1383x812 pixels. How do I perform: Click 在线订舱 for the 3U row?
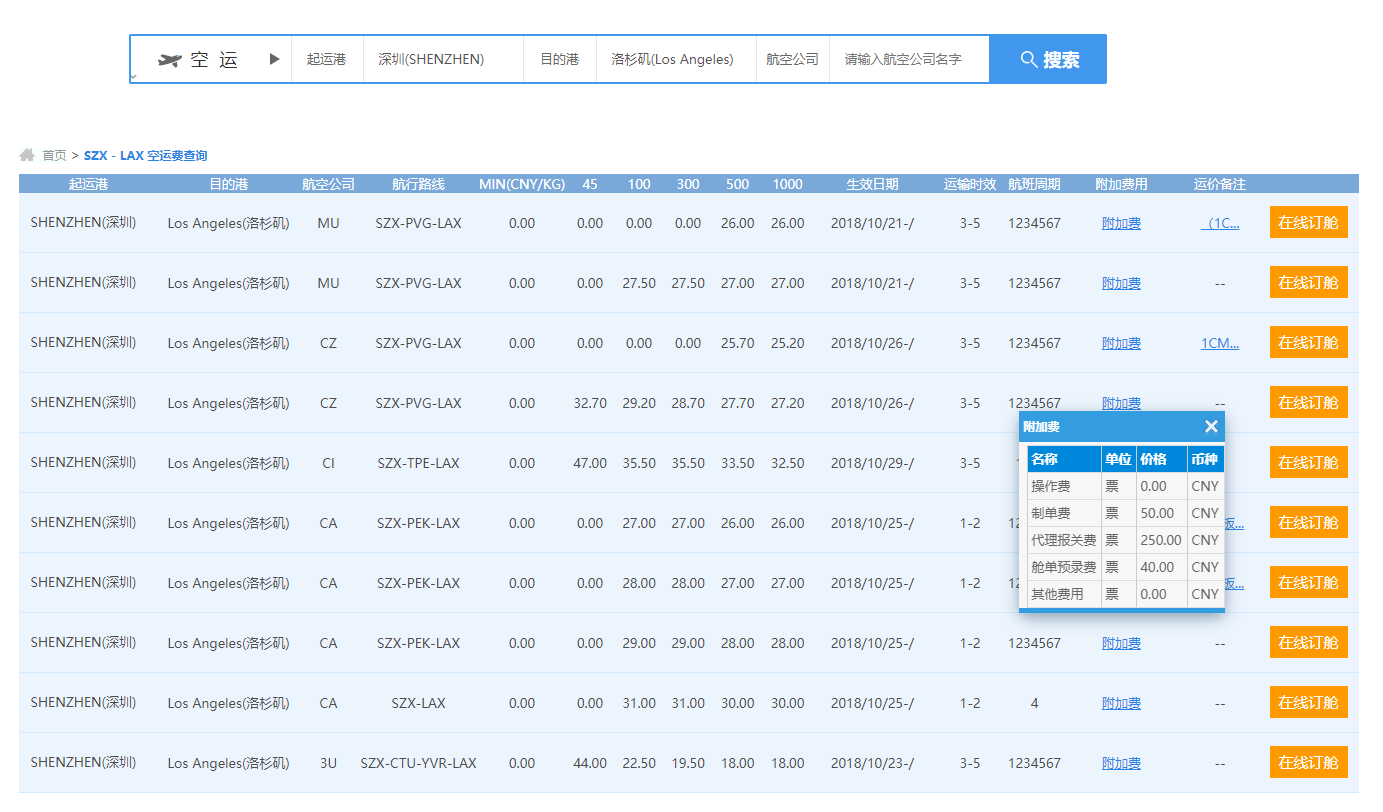coord(1308,762)
